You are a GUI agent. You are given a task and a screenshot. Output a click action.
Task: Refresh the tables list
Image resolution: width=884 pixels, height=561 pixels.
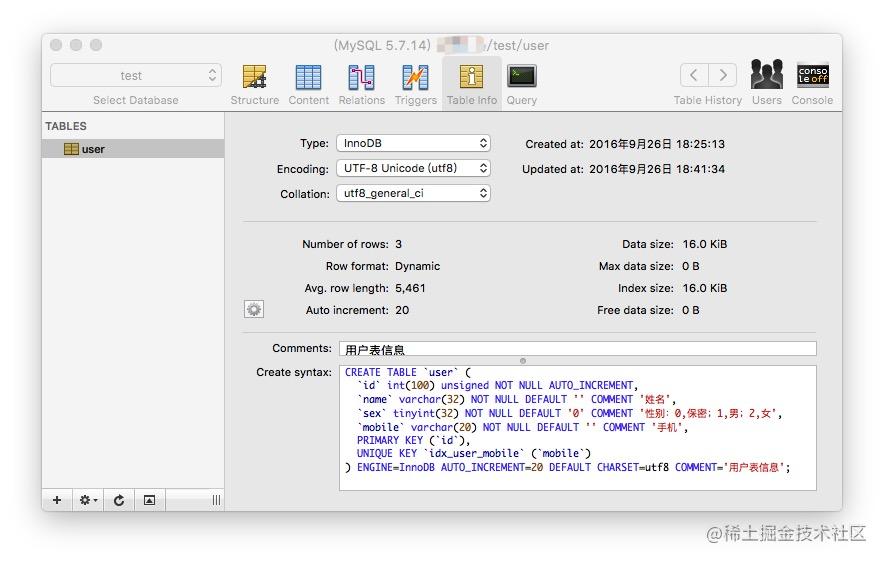(x=119, y=500)
